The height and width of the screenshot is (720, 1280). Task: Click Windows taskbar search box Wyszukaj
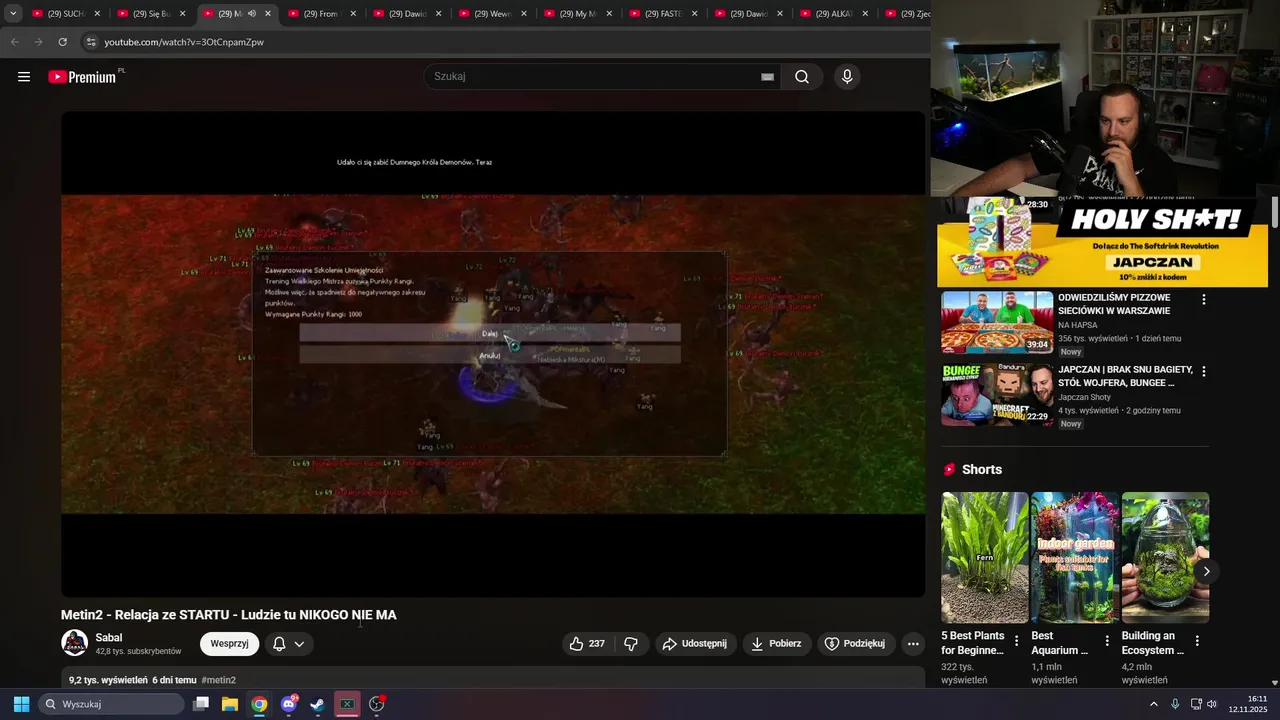tap(111, 704)
